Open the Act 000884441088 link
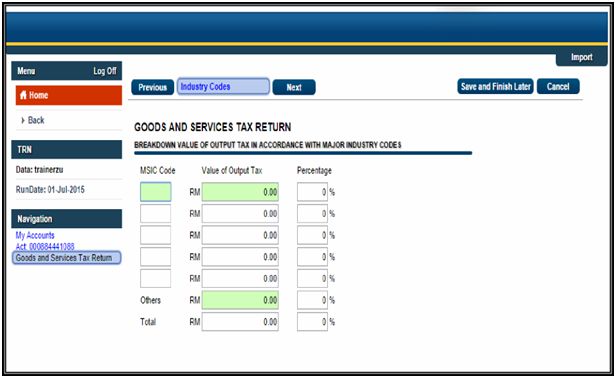 [45, 246]
